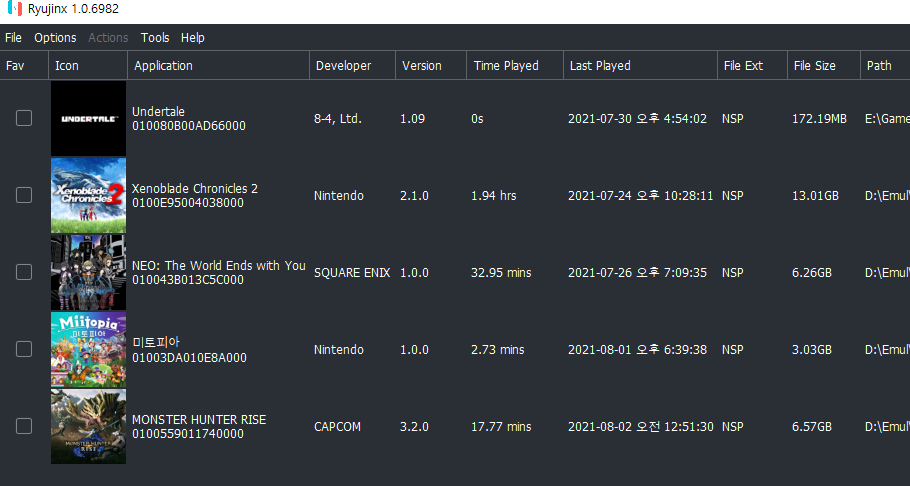Click the 6.57GB file size cell
The height and width of the screenshot is (486, 910).
[812, 427]
